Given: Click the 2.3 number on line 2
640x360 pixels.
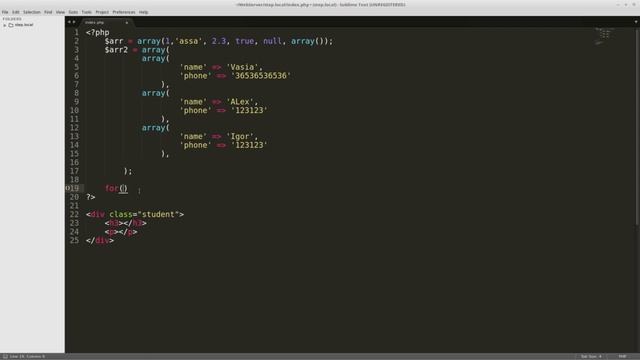Looking at the screenshot, I should [219, 41].
